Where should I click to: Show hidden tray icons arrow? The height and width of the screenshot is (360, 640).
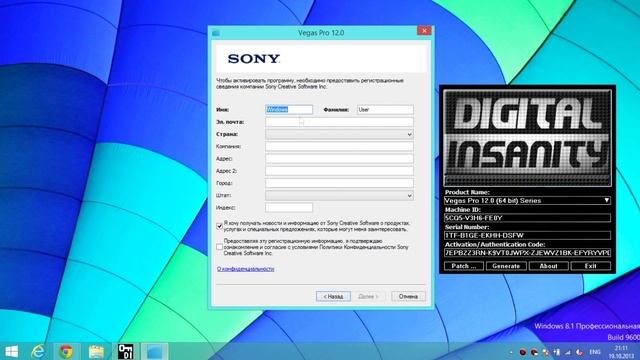point(511,352)
